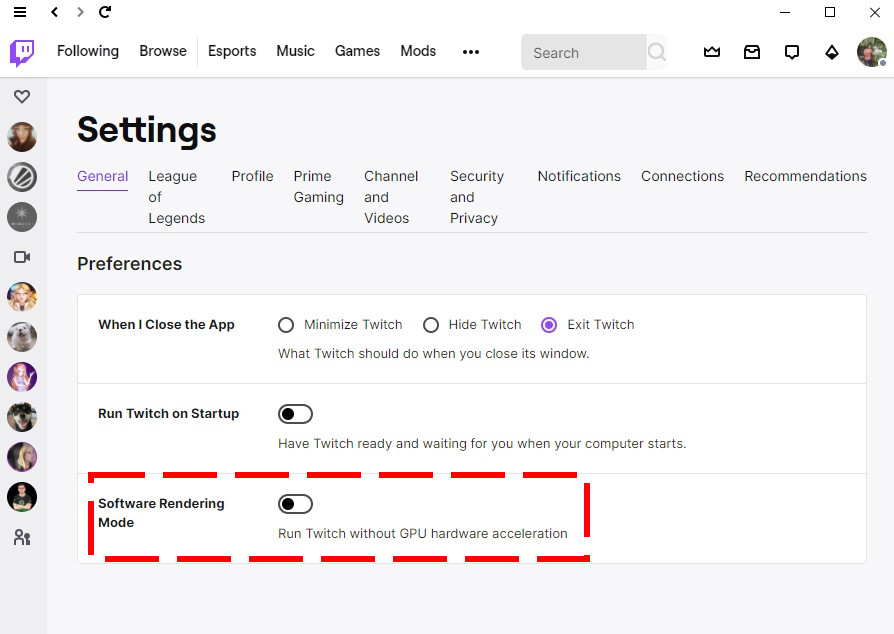Click 'Run Twitch without GPU hardware acceleration' text
This screenshot has width=894, height=634.
coord(422,534)
